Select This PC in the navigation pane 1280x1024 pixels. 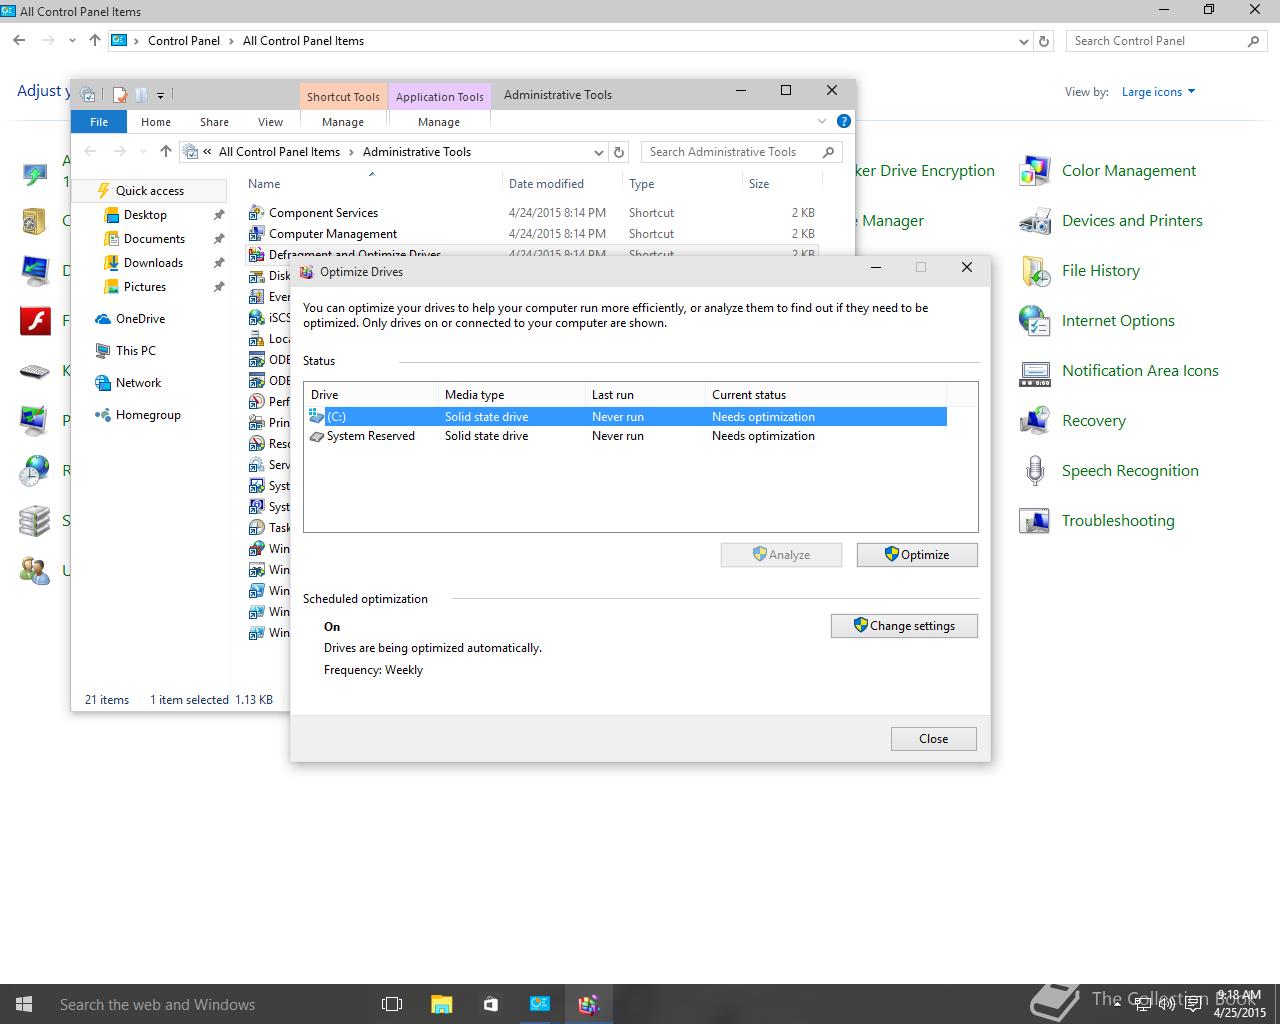pos(135,351)
